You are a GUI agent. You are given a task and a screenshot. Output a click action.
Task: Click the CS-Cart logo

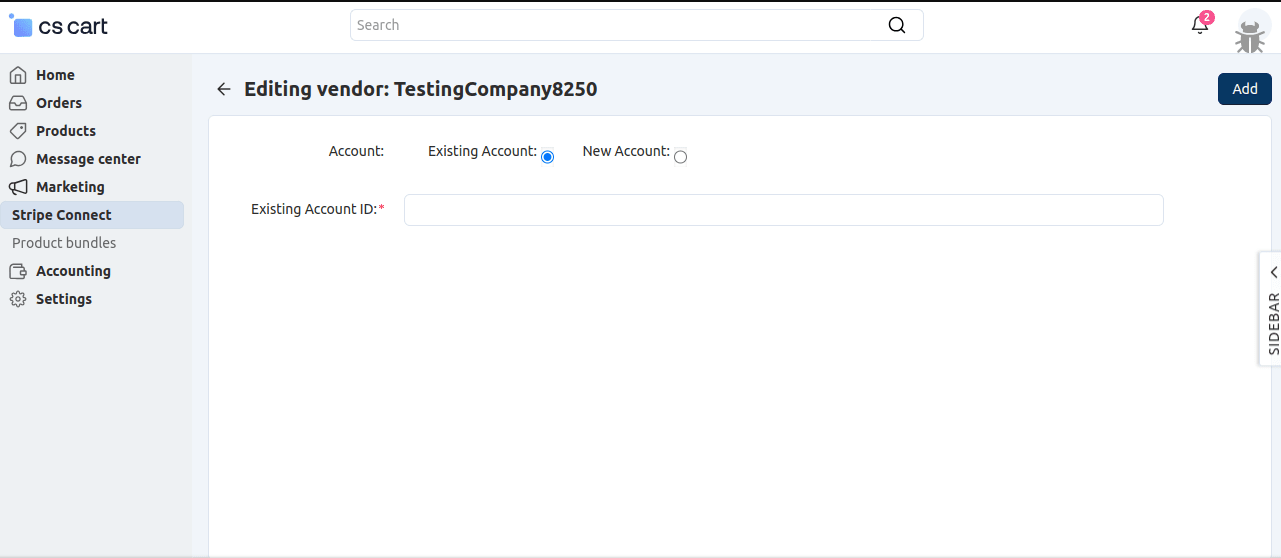point(59,26)
